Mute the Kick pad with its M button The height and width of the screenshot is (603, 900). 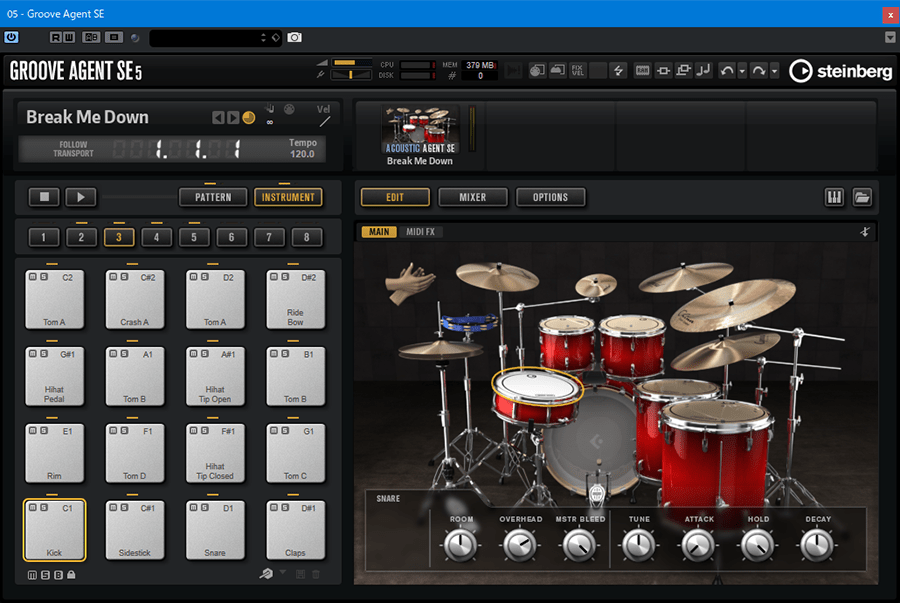pos(33,507)
